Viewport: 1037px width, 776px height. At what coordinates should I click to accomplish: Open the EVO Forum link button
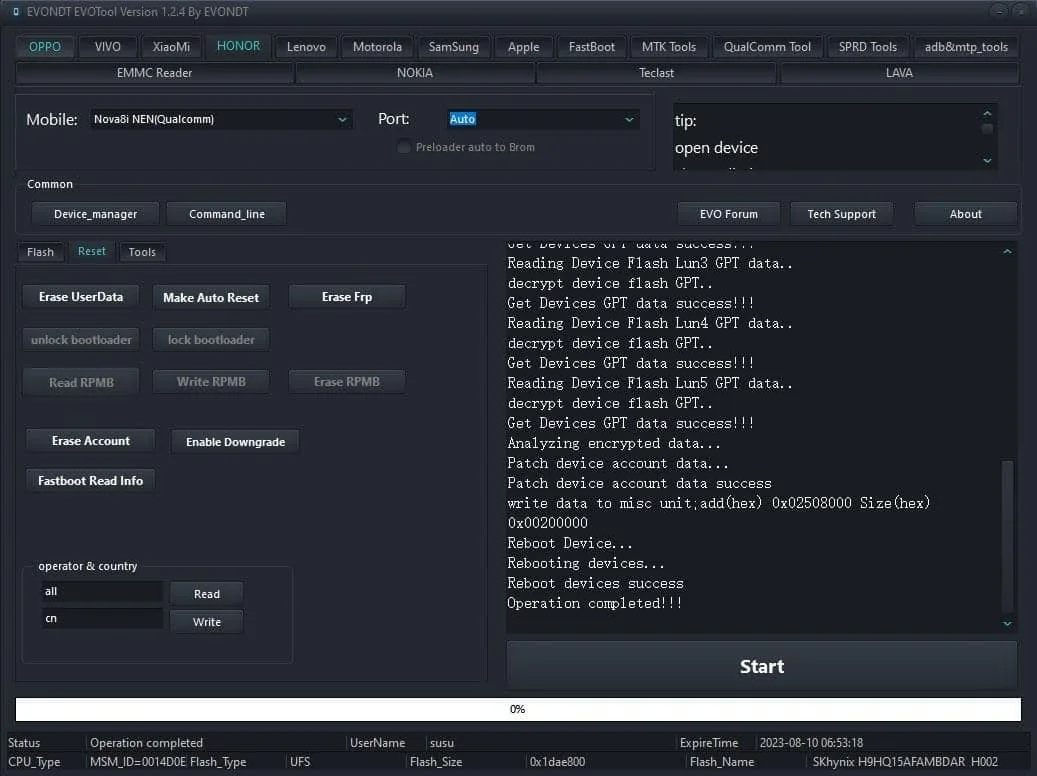728,214
